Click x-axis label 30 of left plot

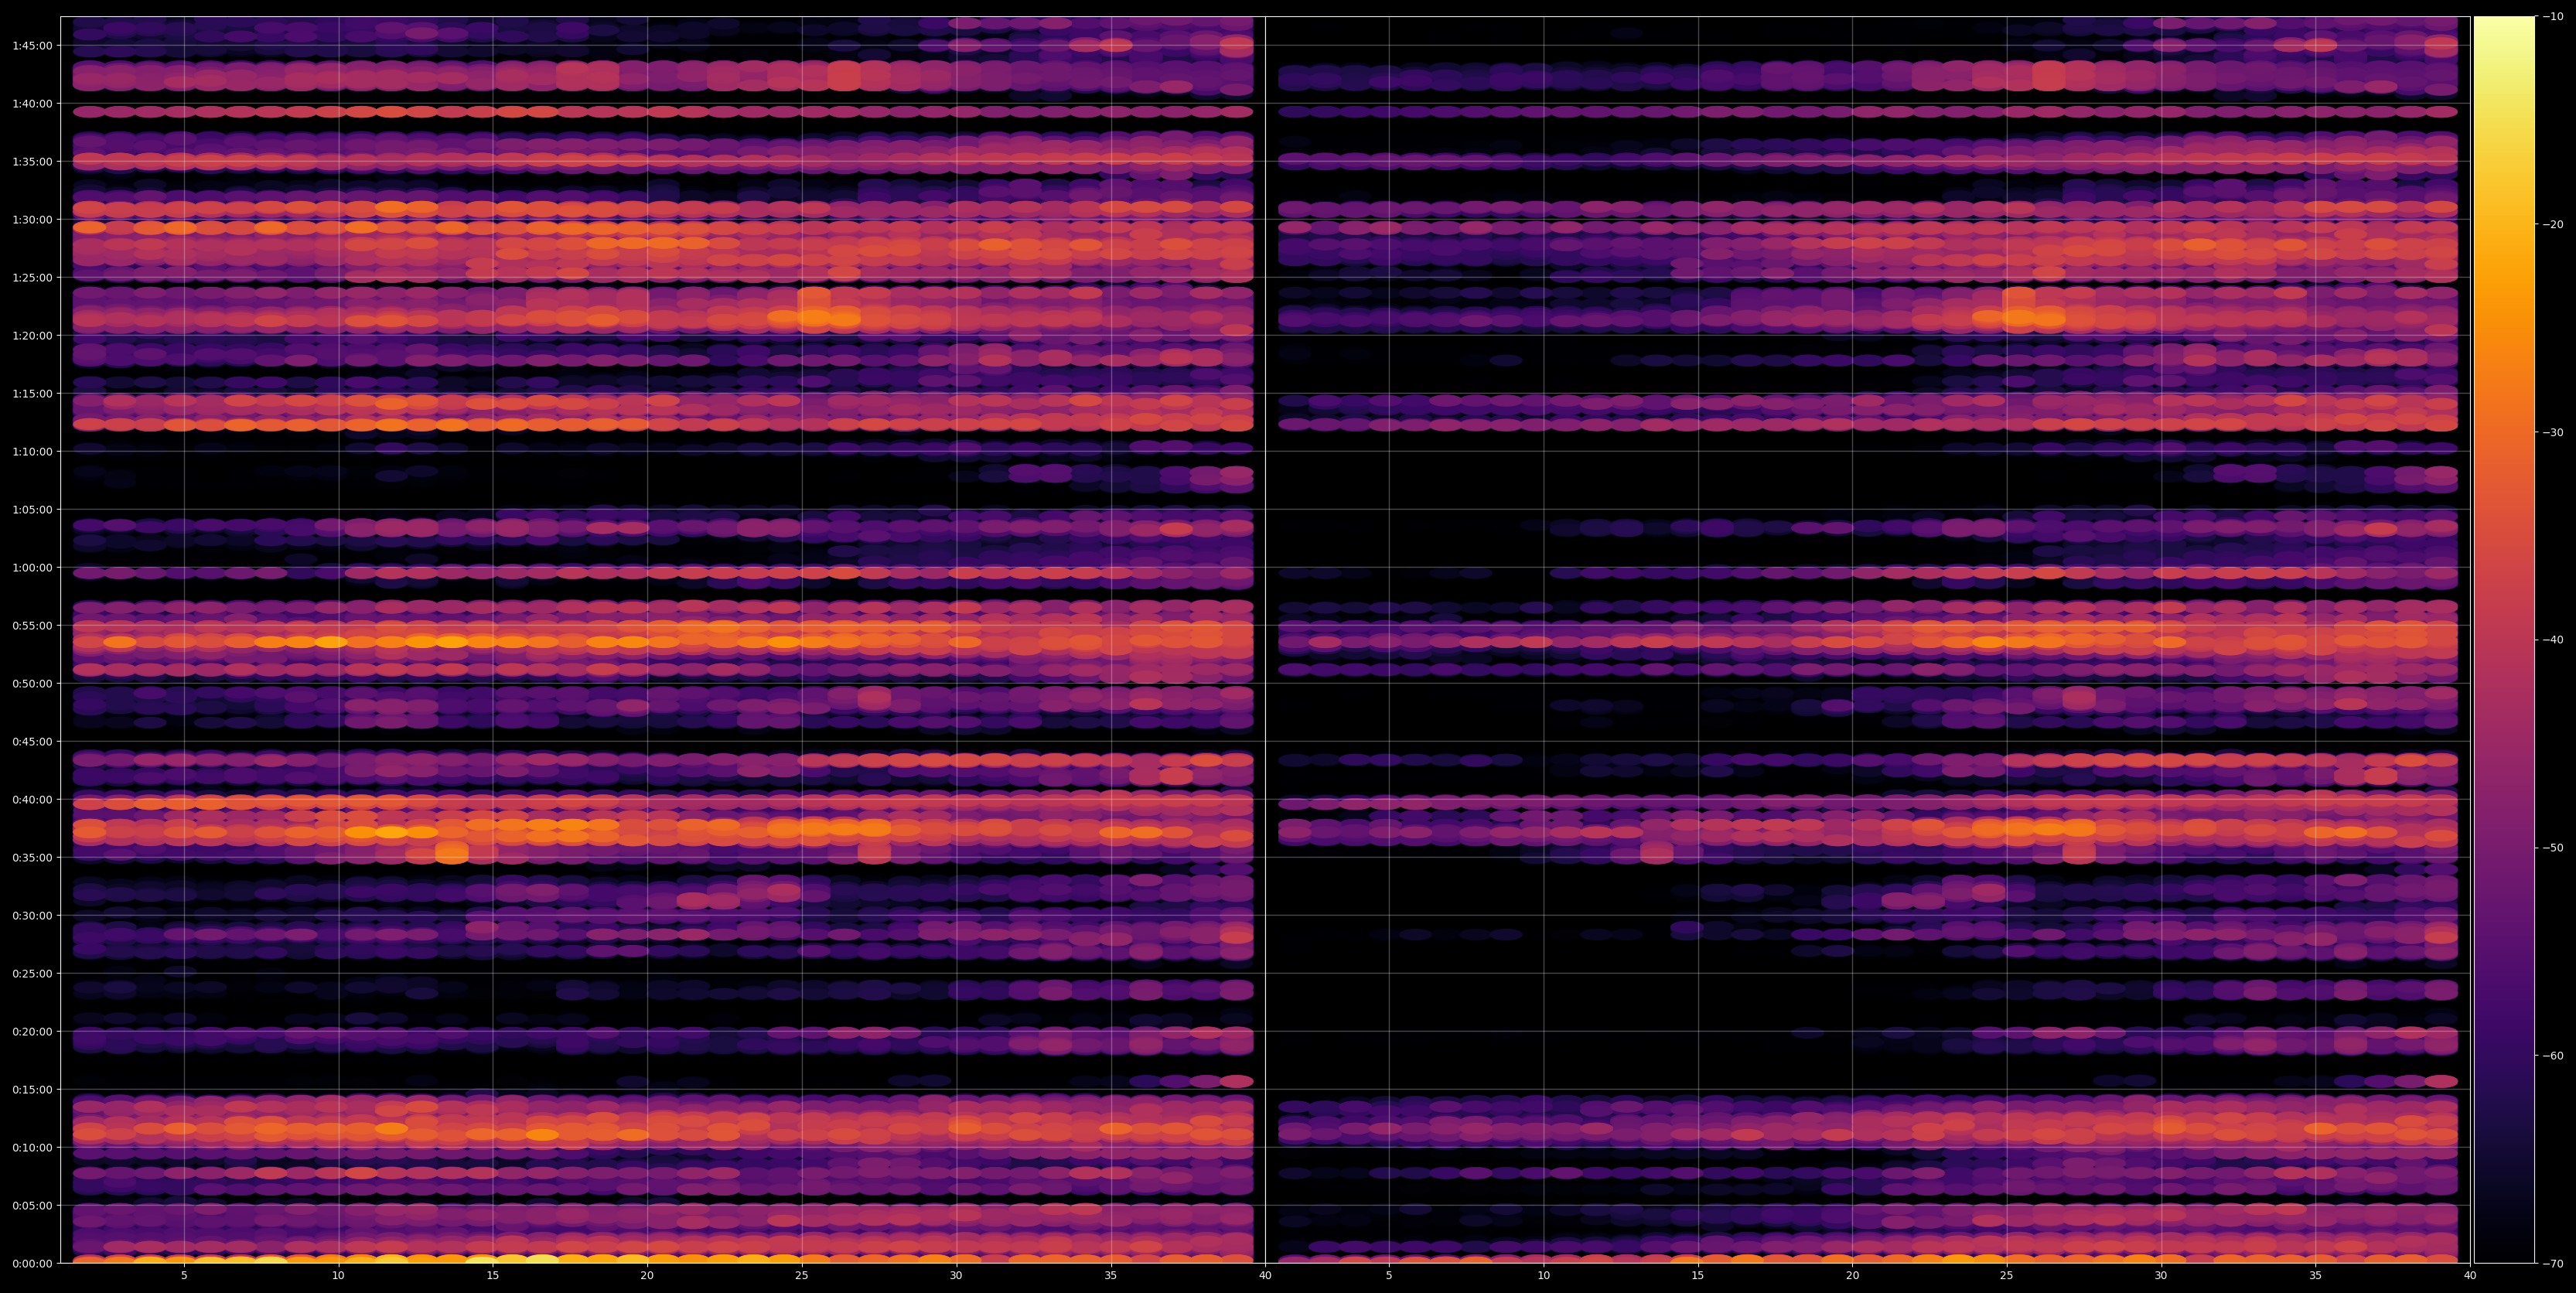[x=956, y=1276]
